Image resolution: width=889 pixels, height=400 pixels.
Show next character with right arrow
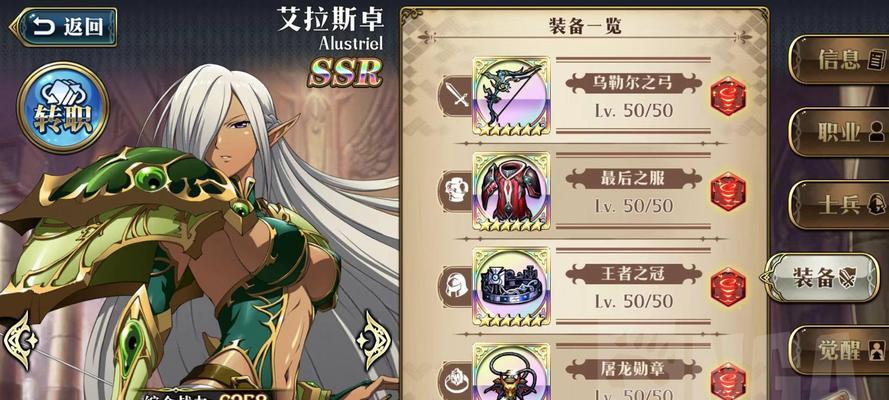coord(374,338)
